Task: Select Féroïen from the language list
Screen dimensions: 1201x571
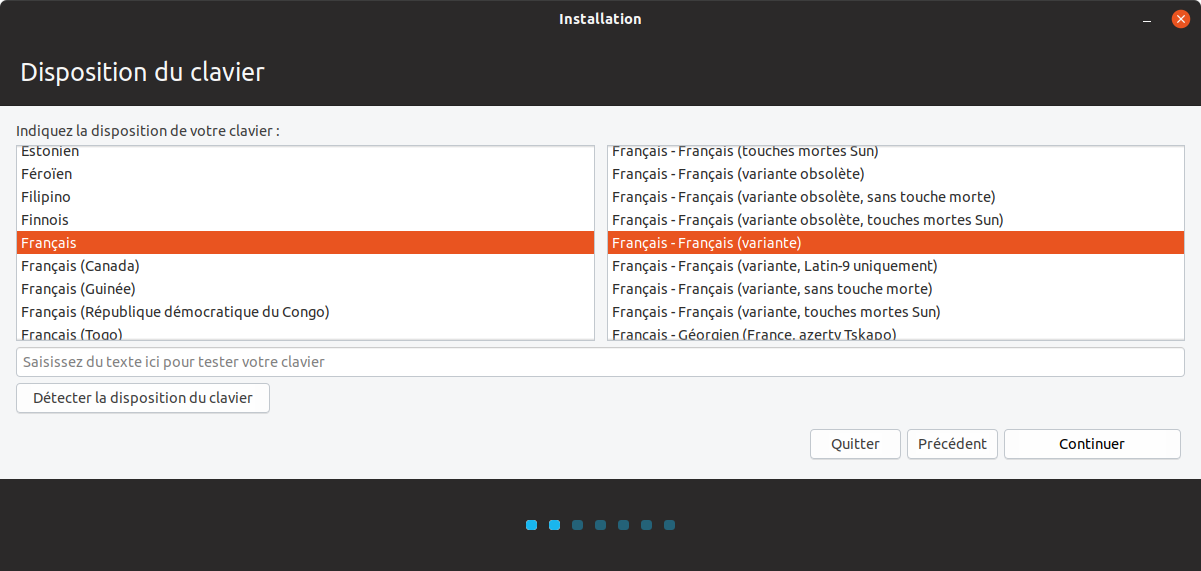Action: tap(47, 174)
